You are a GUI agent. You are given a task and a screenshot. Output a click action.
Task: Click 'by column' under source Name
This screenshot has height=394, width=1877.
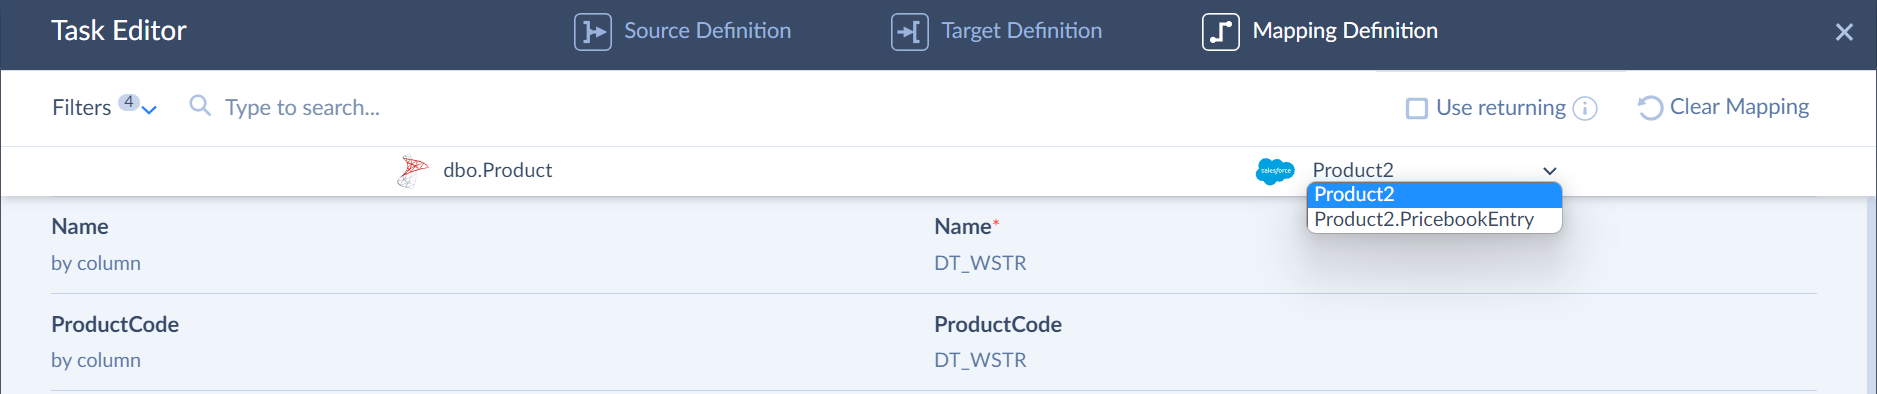[96, 263]
